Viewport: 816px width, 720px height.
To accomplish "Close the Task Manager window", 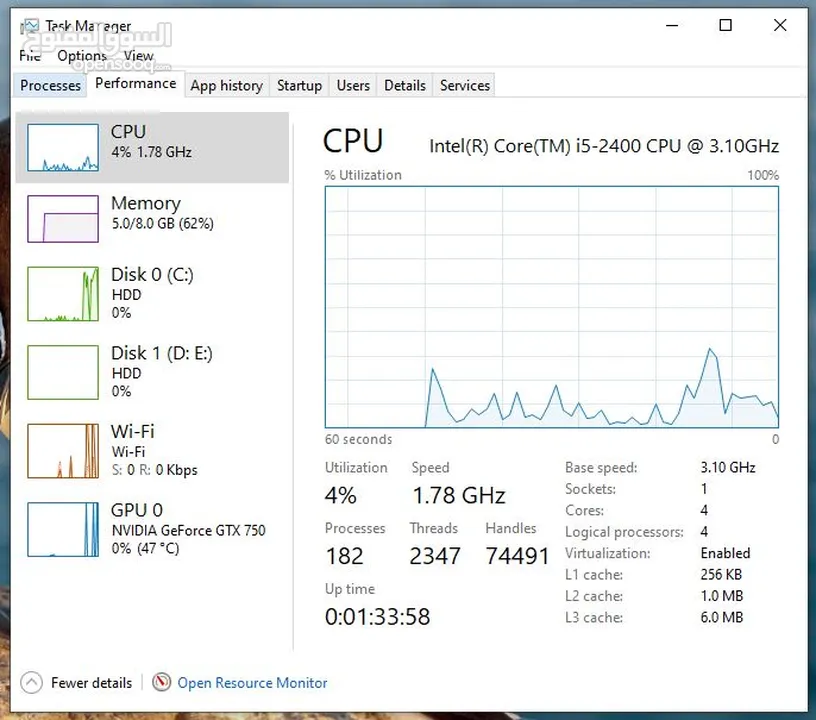I will pos(780,25).
